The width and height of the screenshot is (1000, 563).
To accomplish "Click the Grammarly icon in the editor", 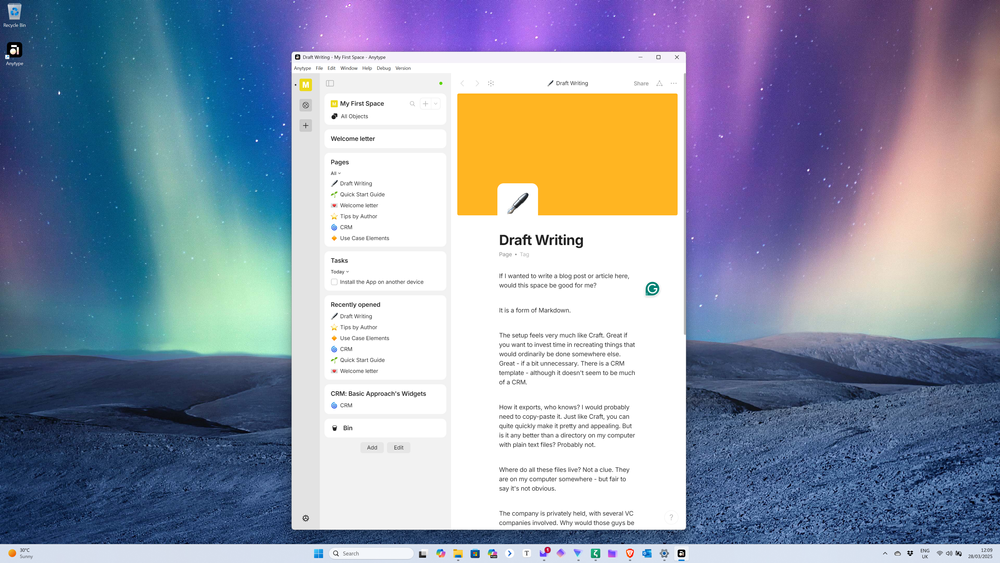I will 652,289.
